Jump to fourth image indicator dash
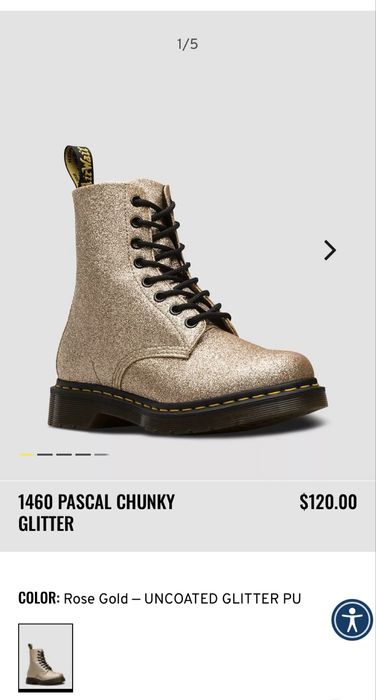Viewport: 376px width, 700px height. tap(83, 454)
